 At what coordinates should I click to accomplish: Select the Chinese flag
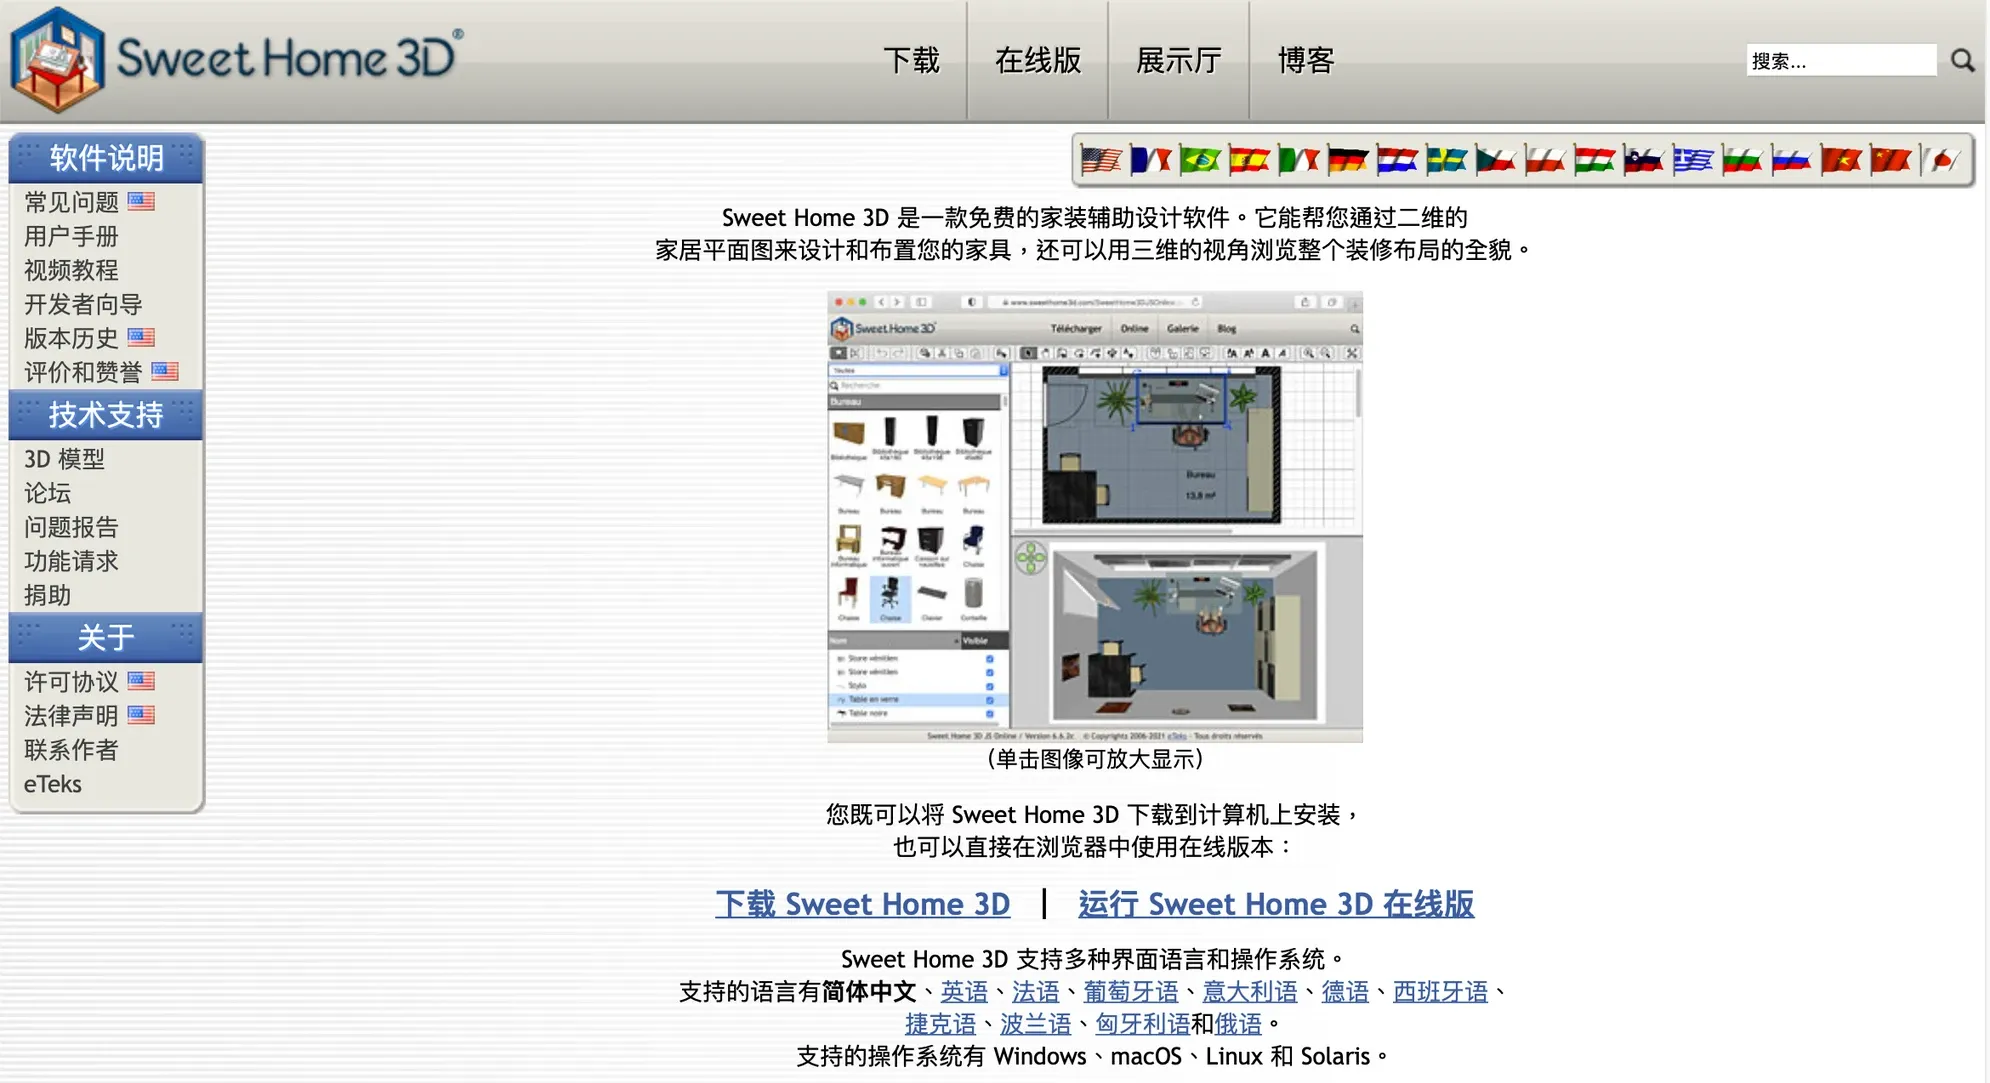click(x=1890, y=160)
